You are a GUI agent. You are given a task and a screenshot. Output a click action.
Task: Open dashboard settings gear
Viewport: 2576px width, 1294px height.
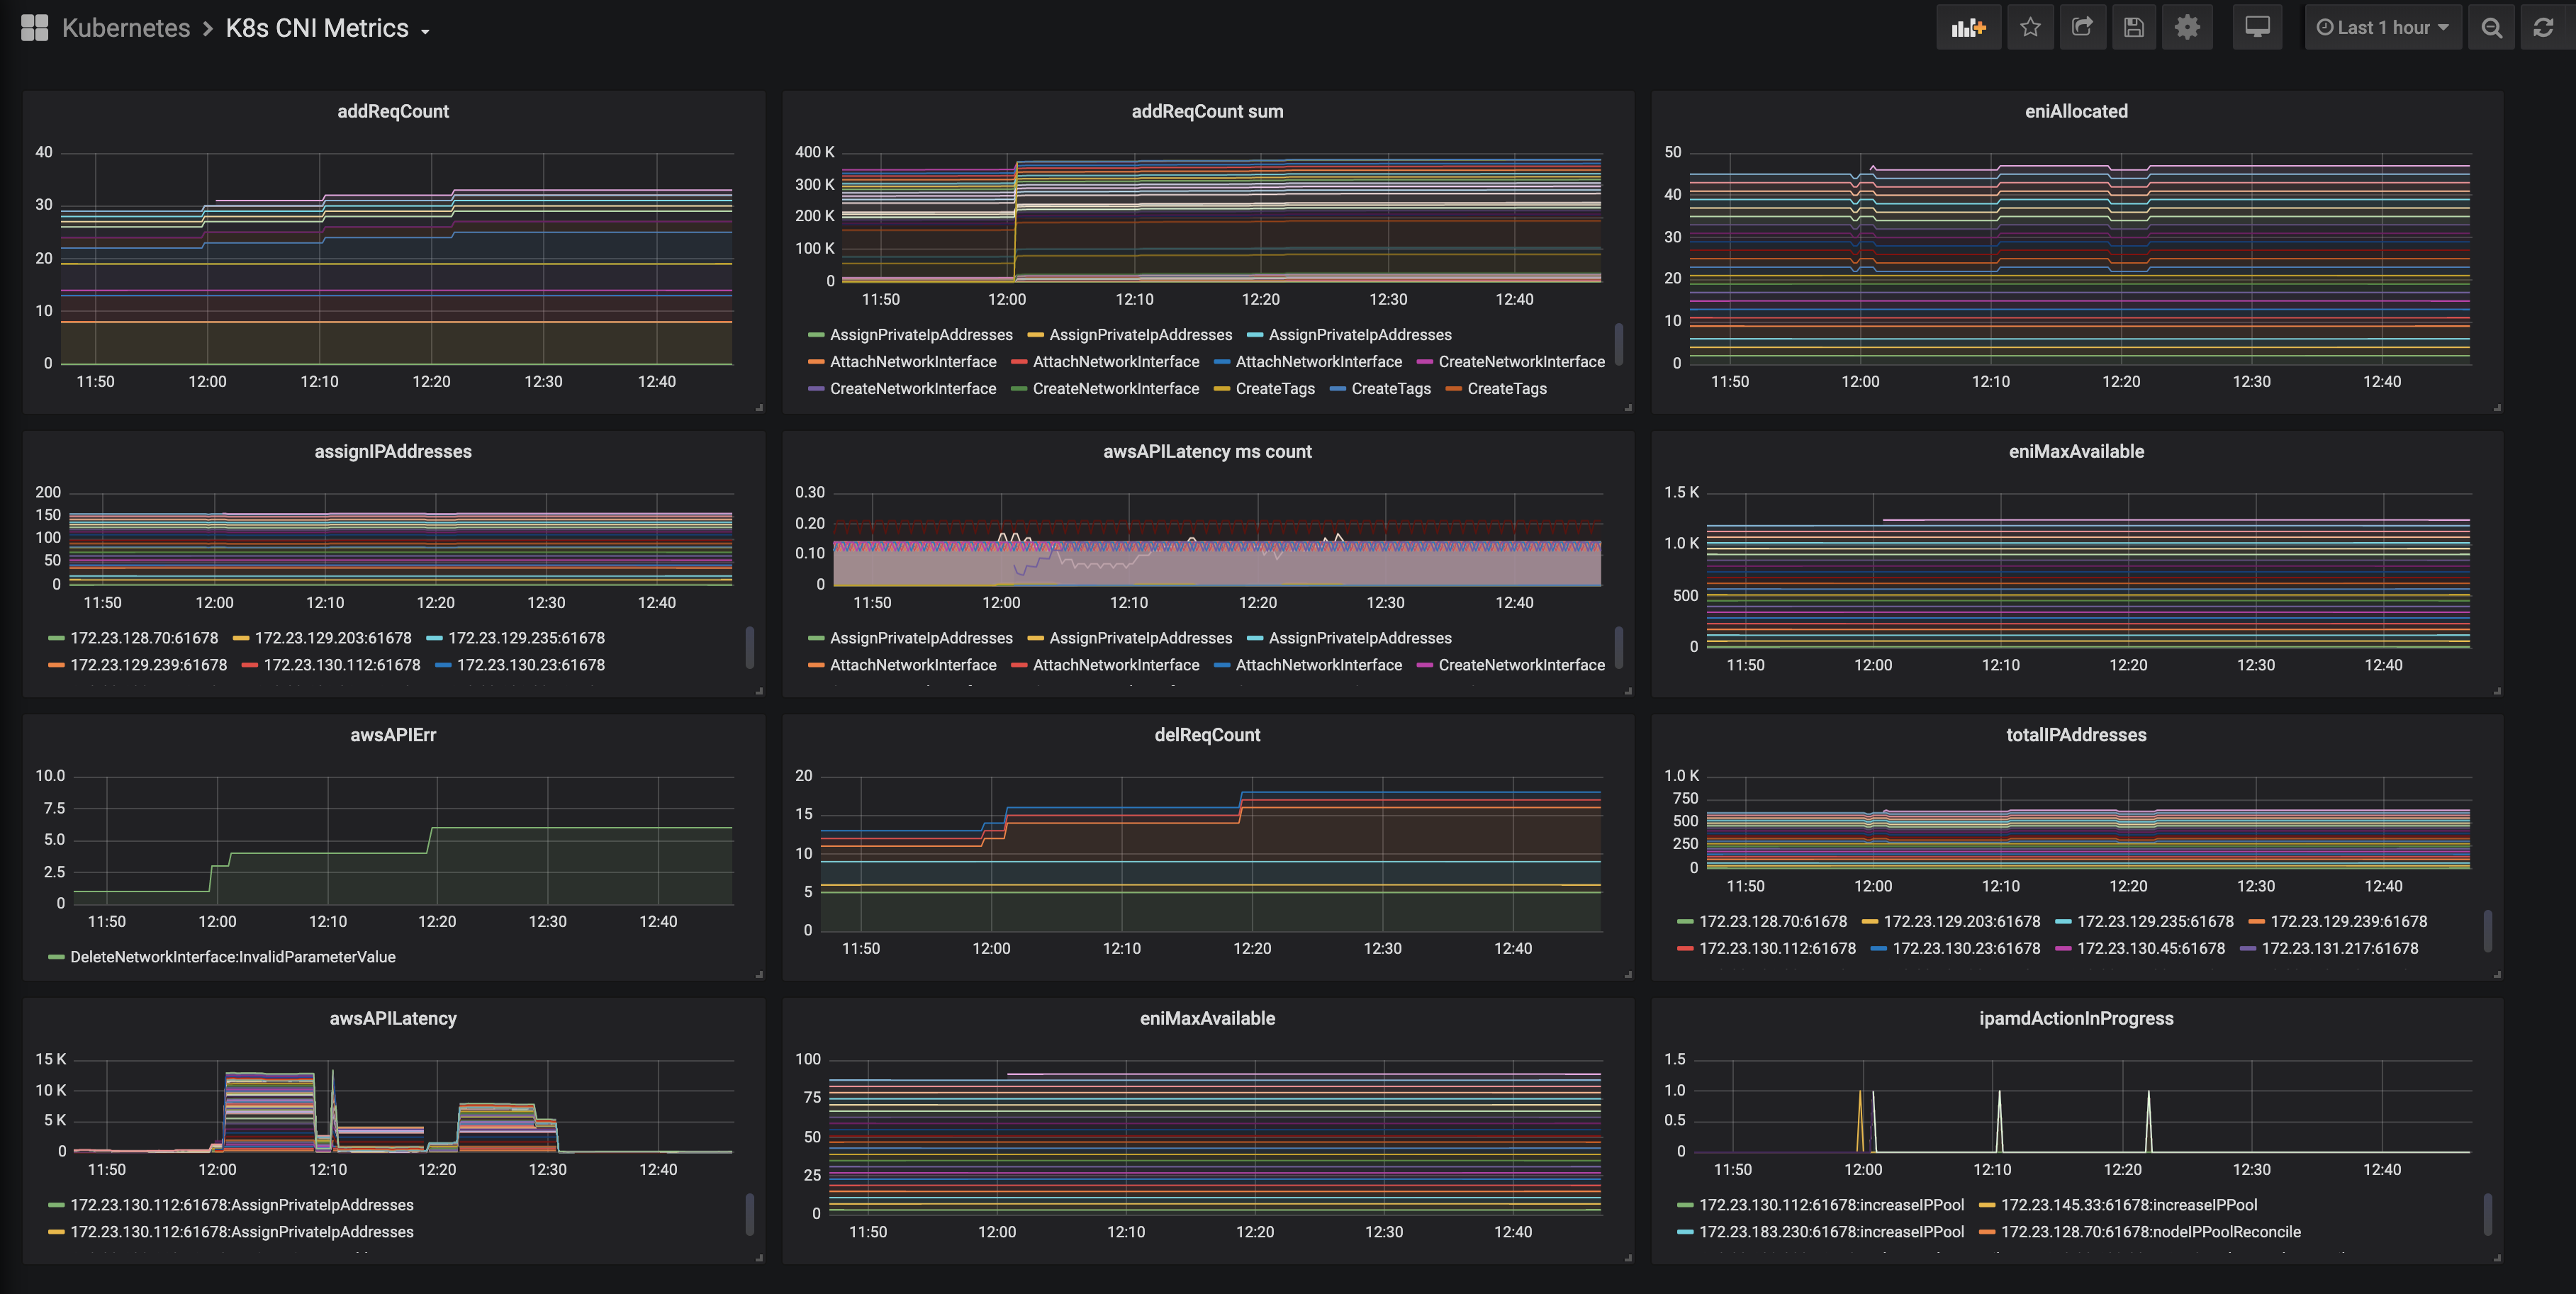tap(2187, 28)
